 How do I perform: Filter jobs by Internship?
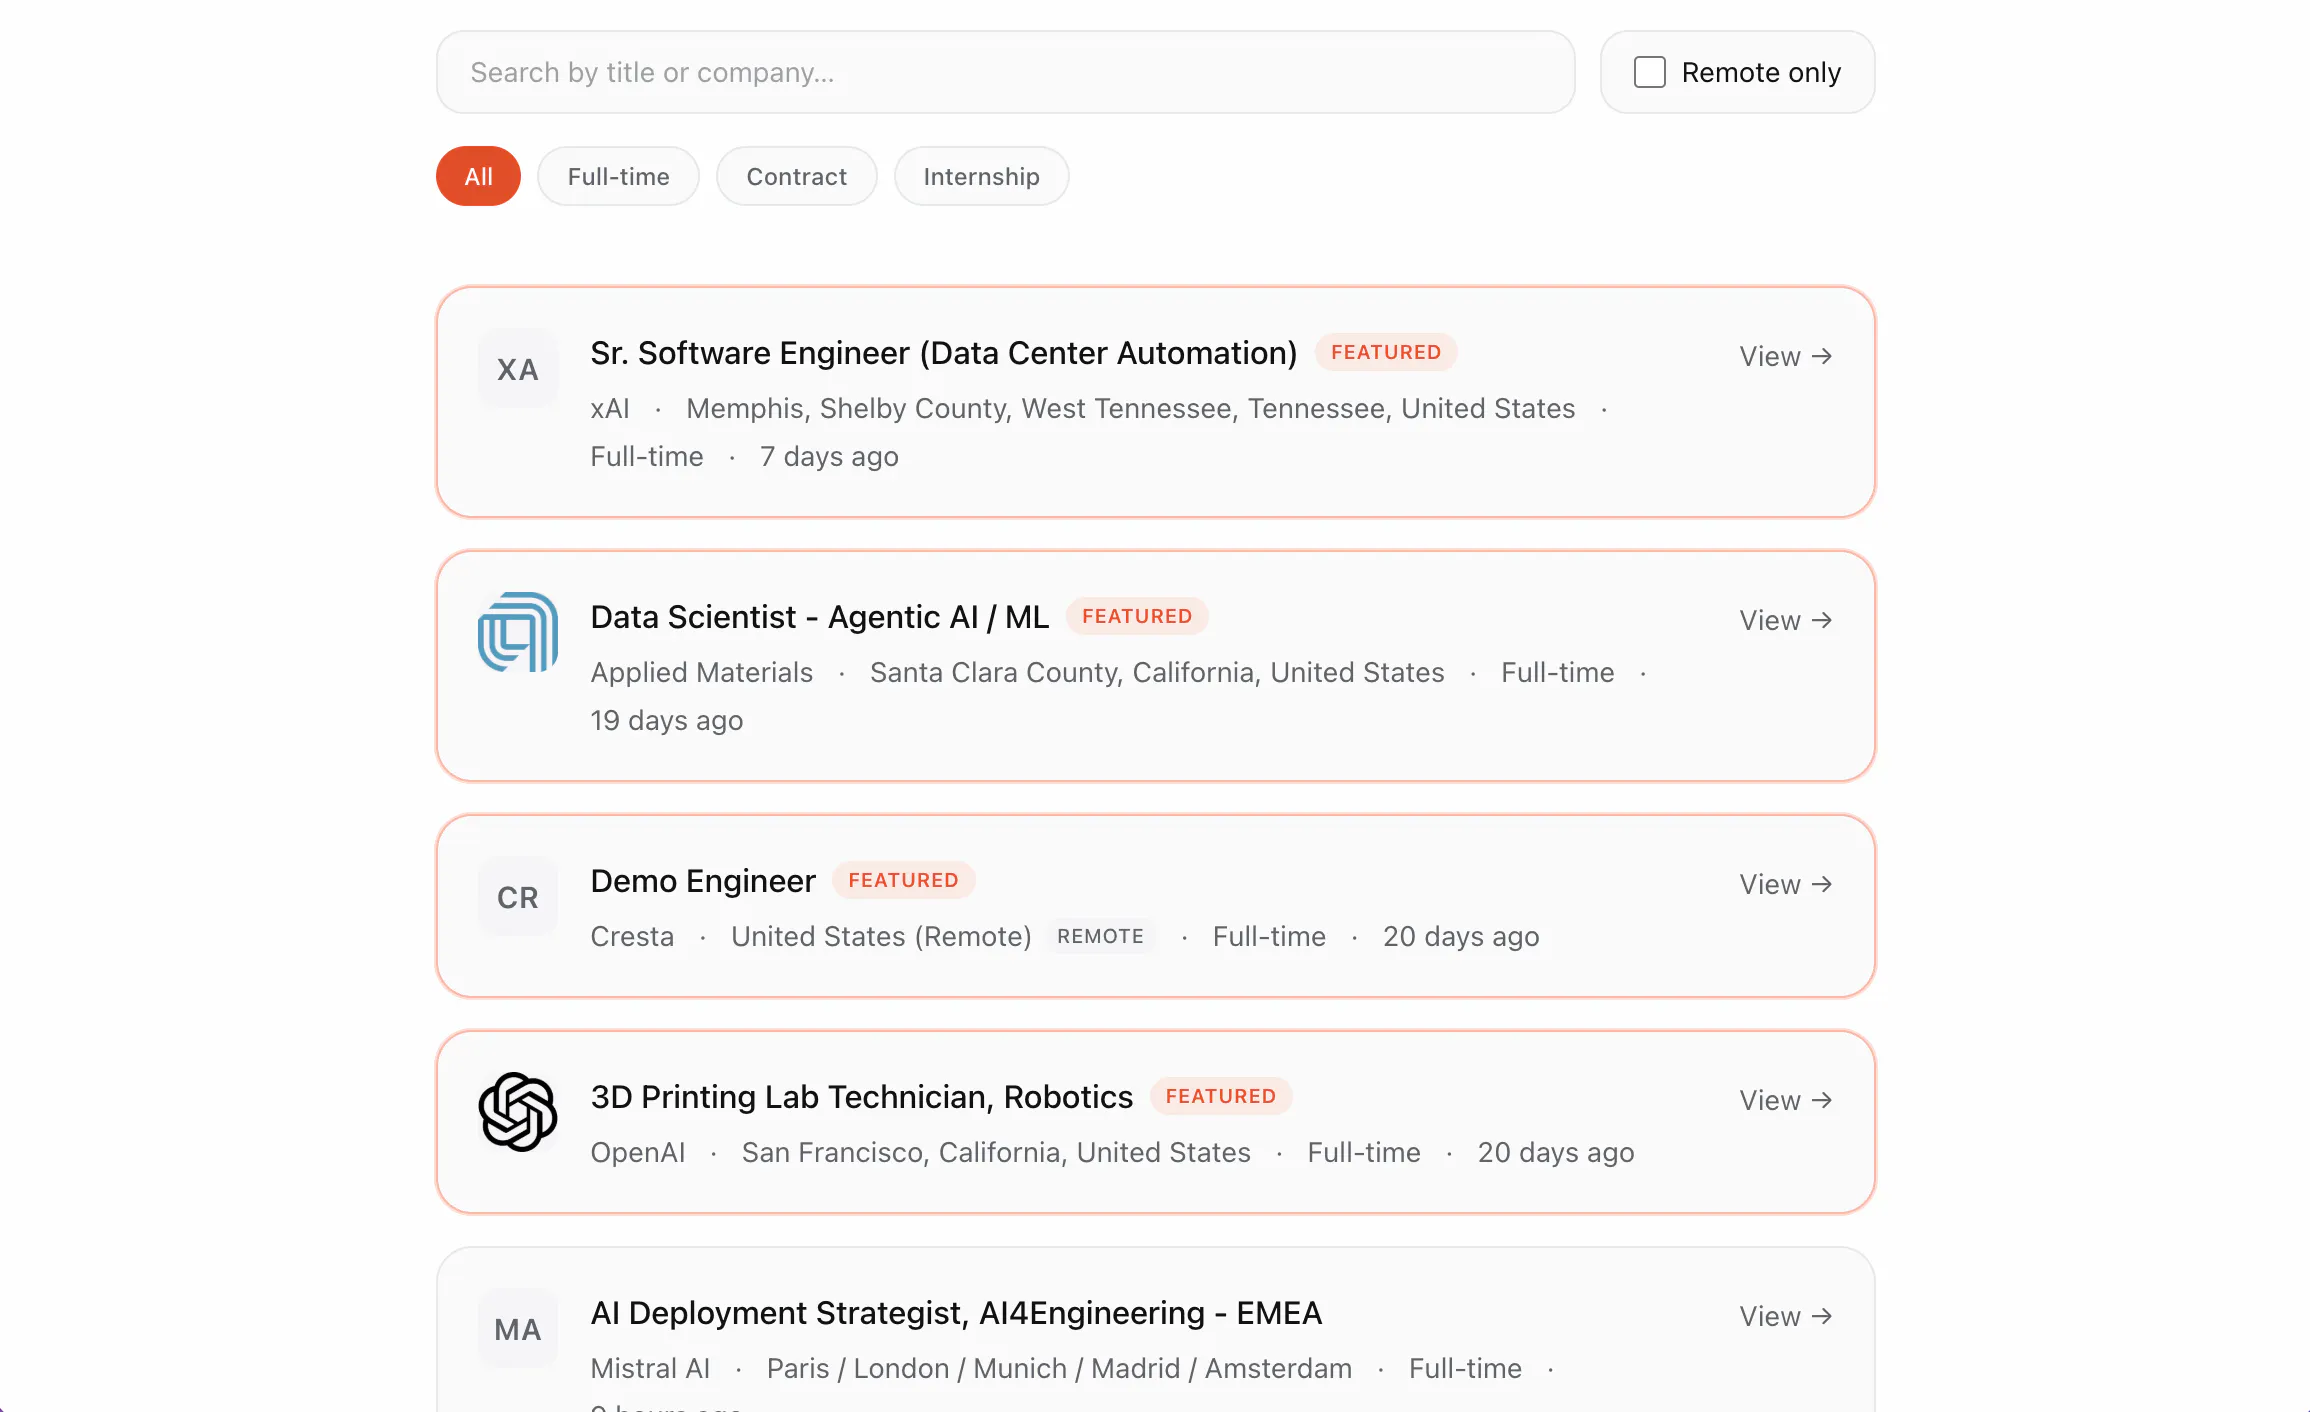click(x=982, y=176)
